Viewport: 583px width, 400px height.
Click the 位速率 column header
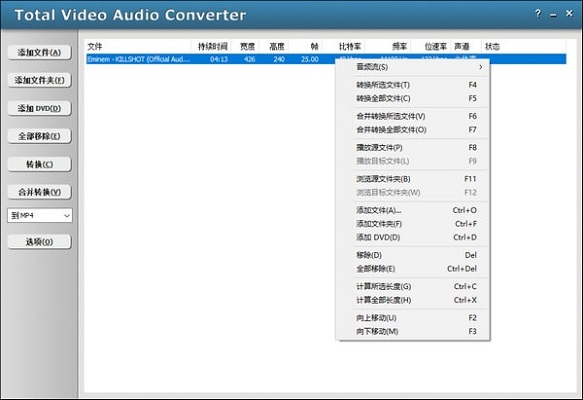click(x=431, y=46)
